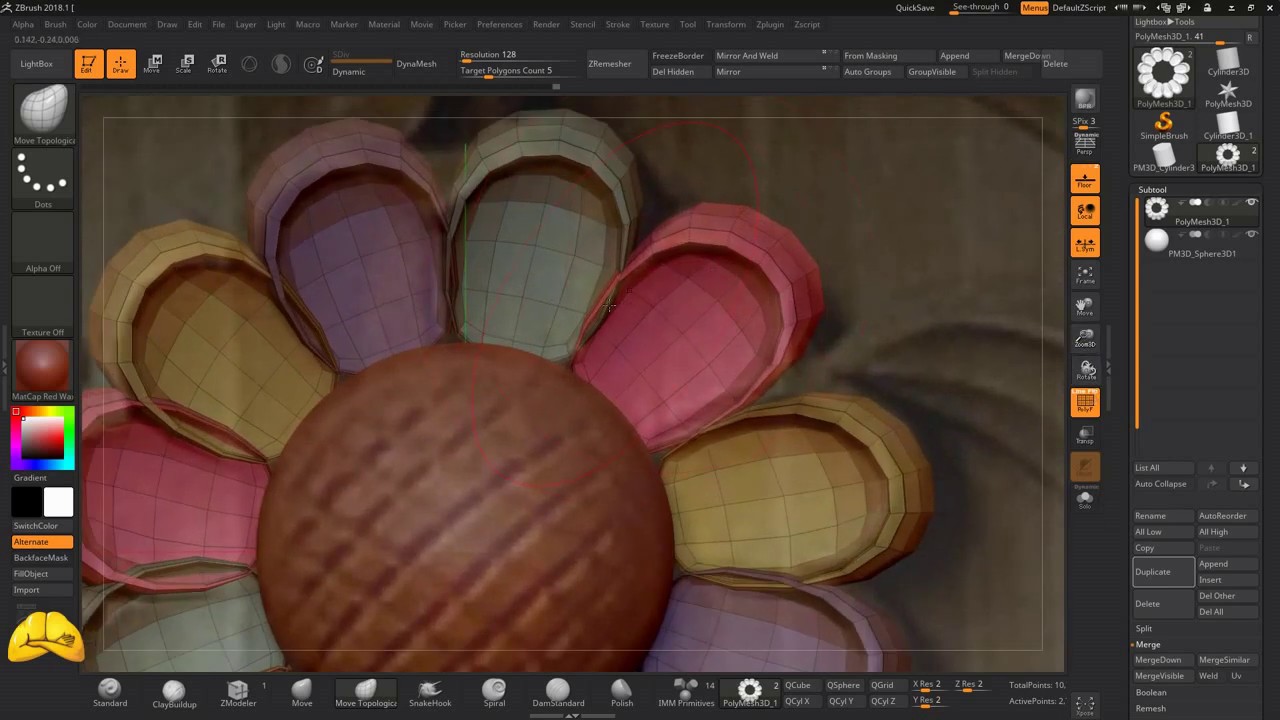The height and width of the screenshot is (720, 1280).
Task: Click the Mirror And Weld button
Action: click(x=776, y=56)
